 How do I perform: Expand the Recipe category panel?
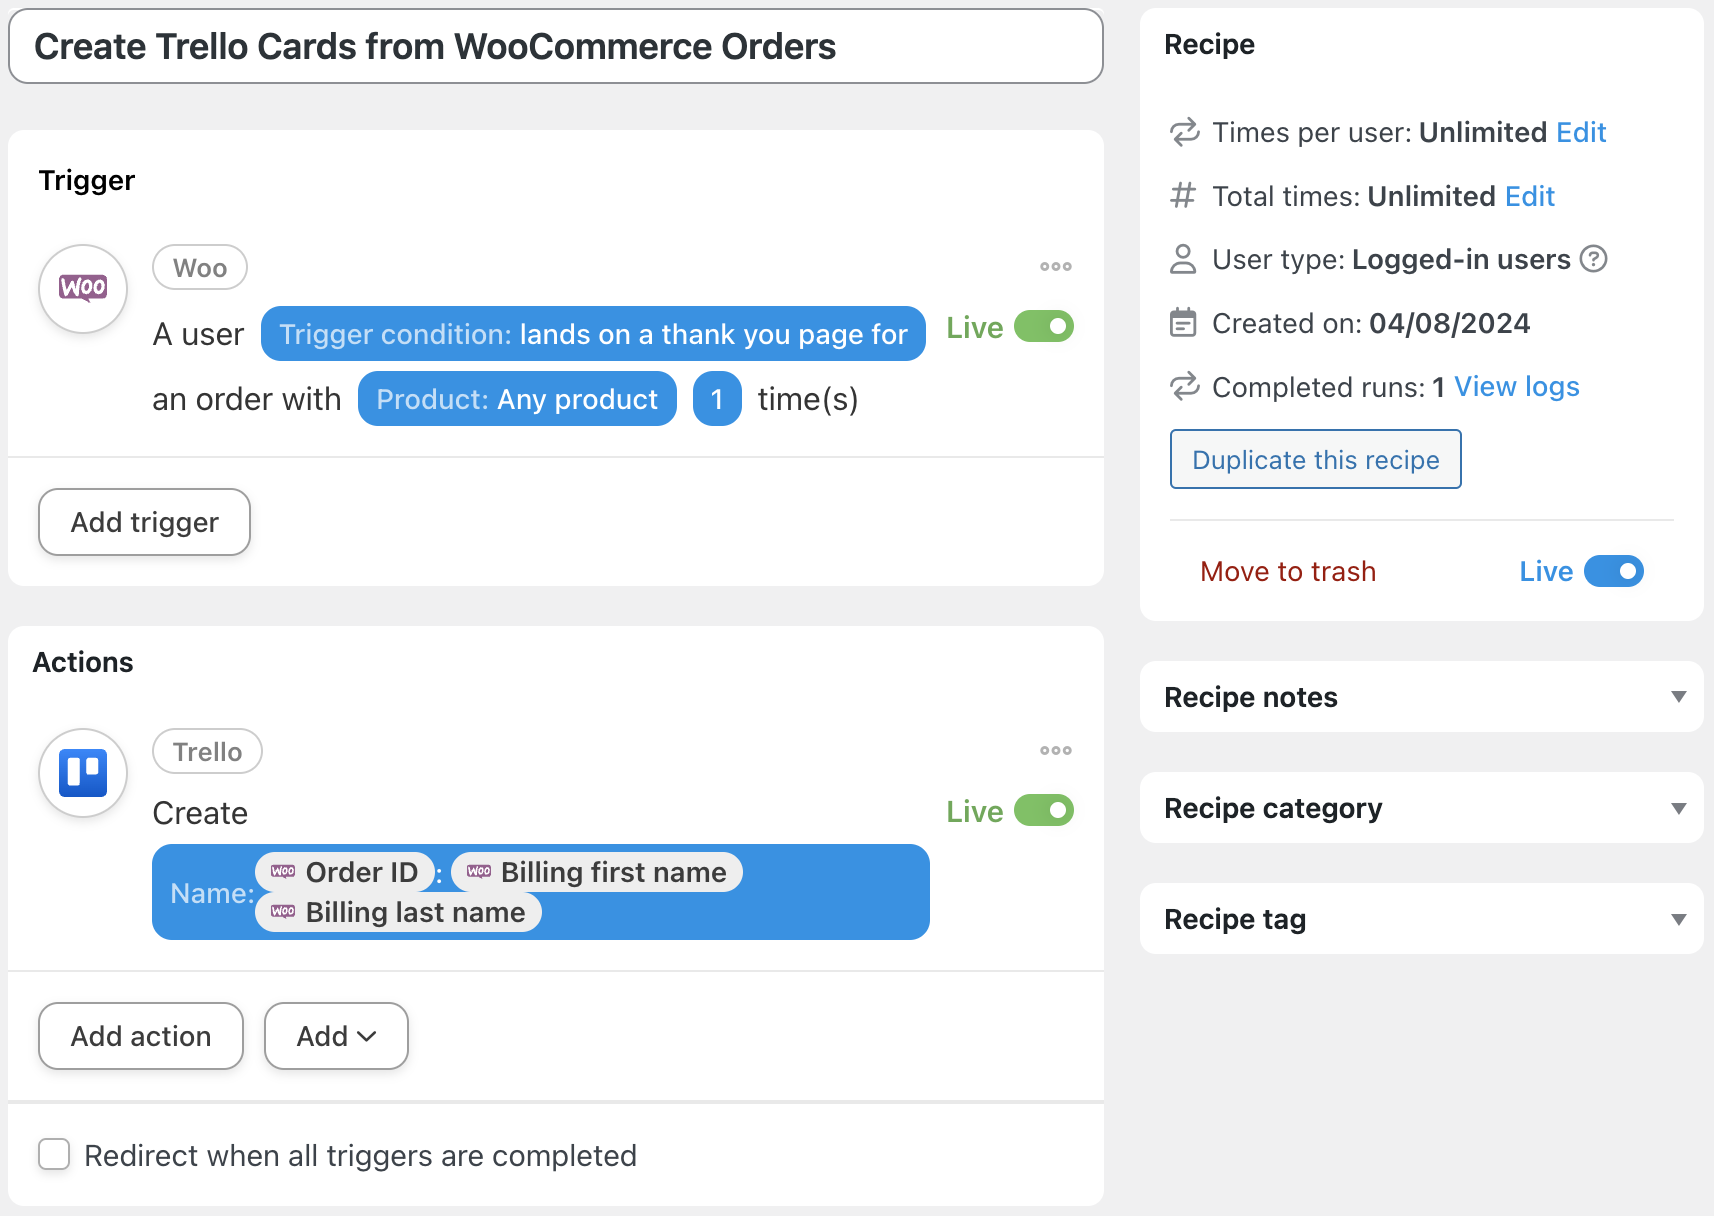coord(1678,808)
